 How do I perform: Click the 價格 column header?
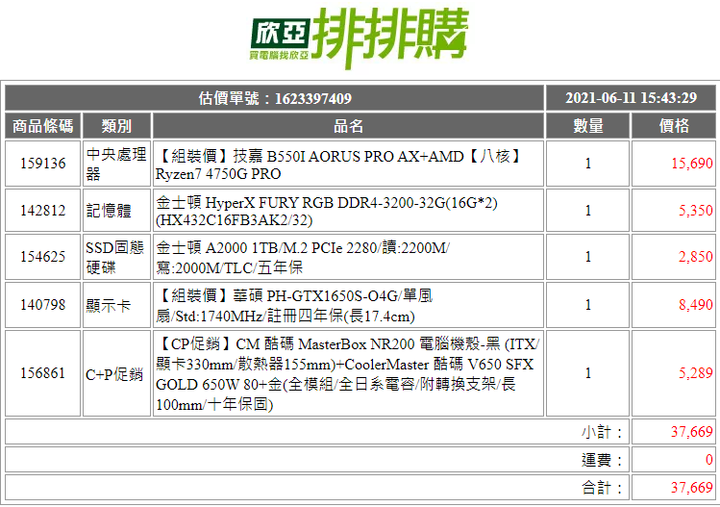[674, 126]
